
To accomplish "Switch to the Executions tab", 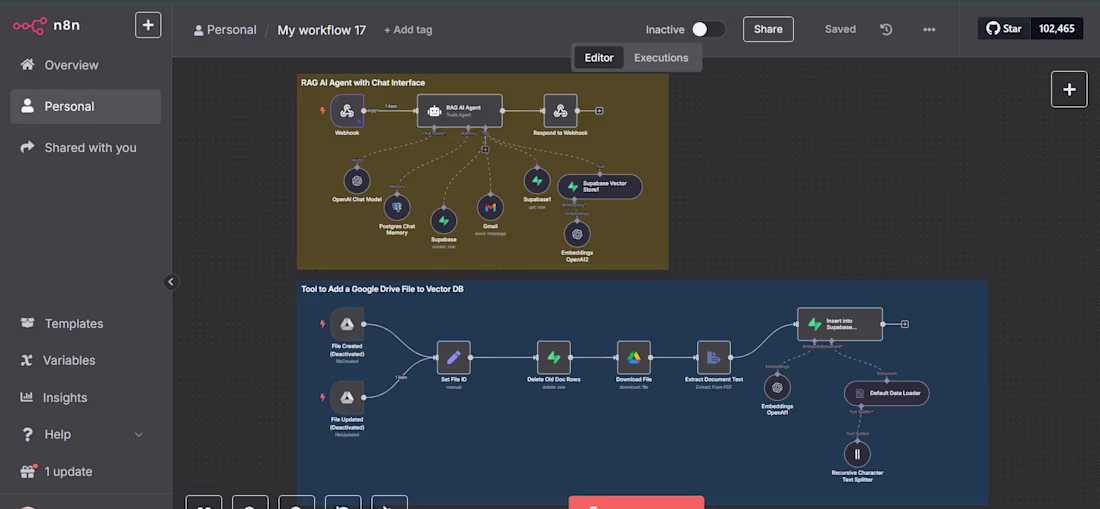I will 661,57.
